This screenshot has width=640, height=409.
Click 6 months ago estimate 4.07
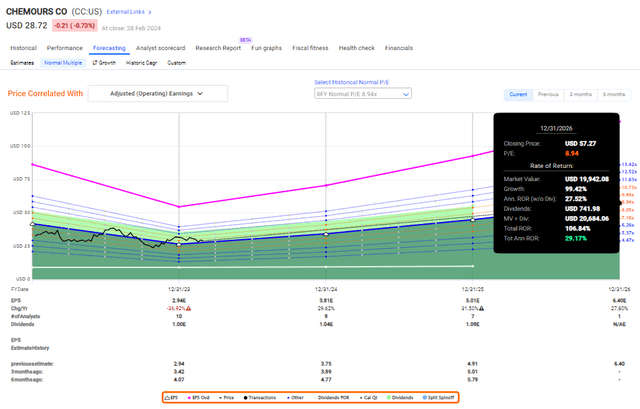point(179,380)
